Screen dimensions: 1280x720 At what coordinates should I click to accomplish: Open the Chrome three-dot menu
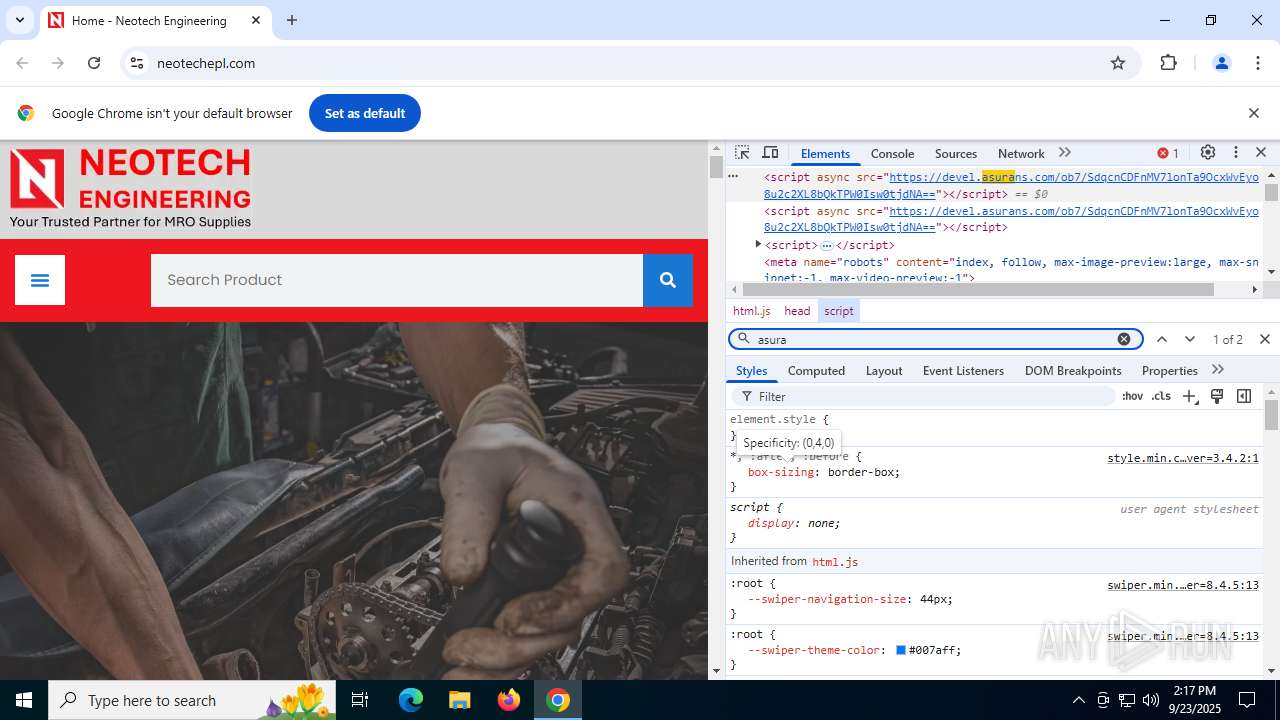(1258, 63)
